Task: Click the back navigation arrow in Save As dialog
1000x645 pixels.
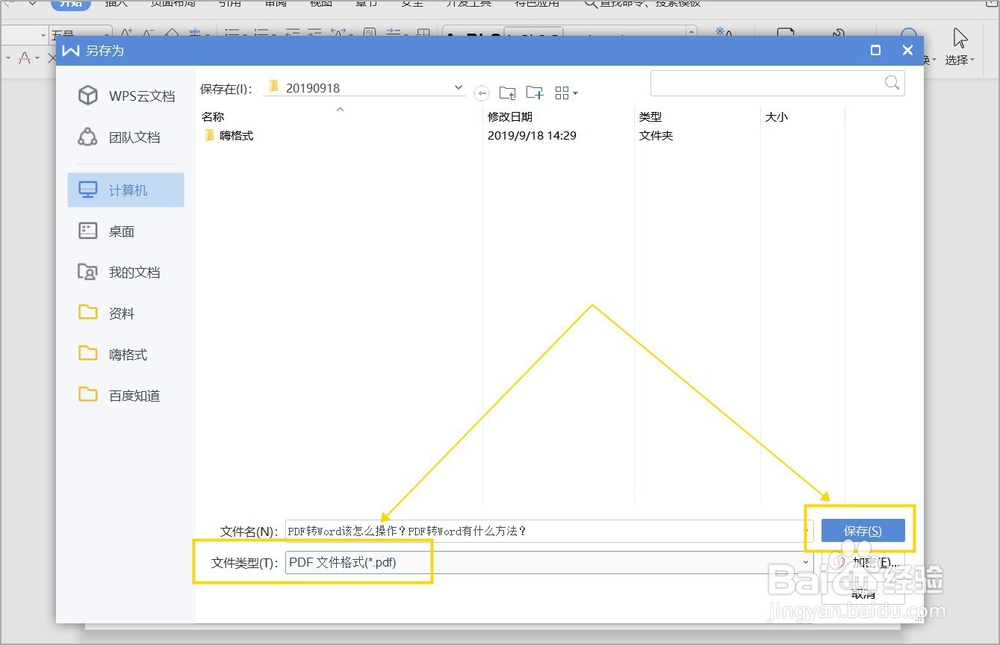Action: click(482, 92)
